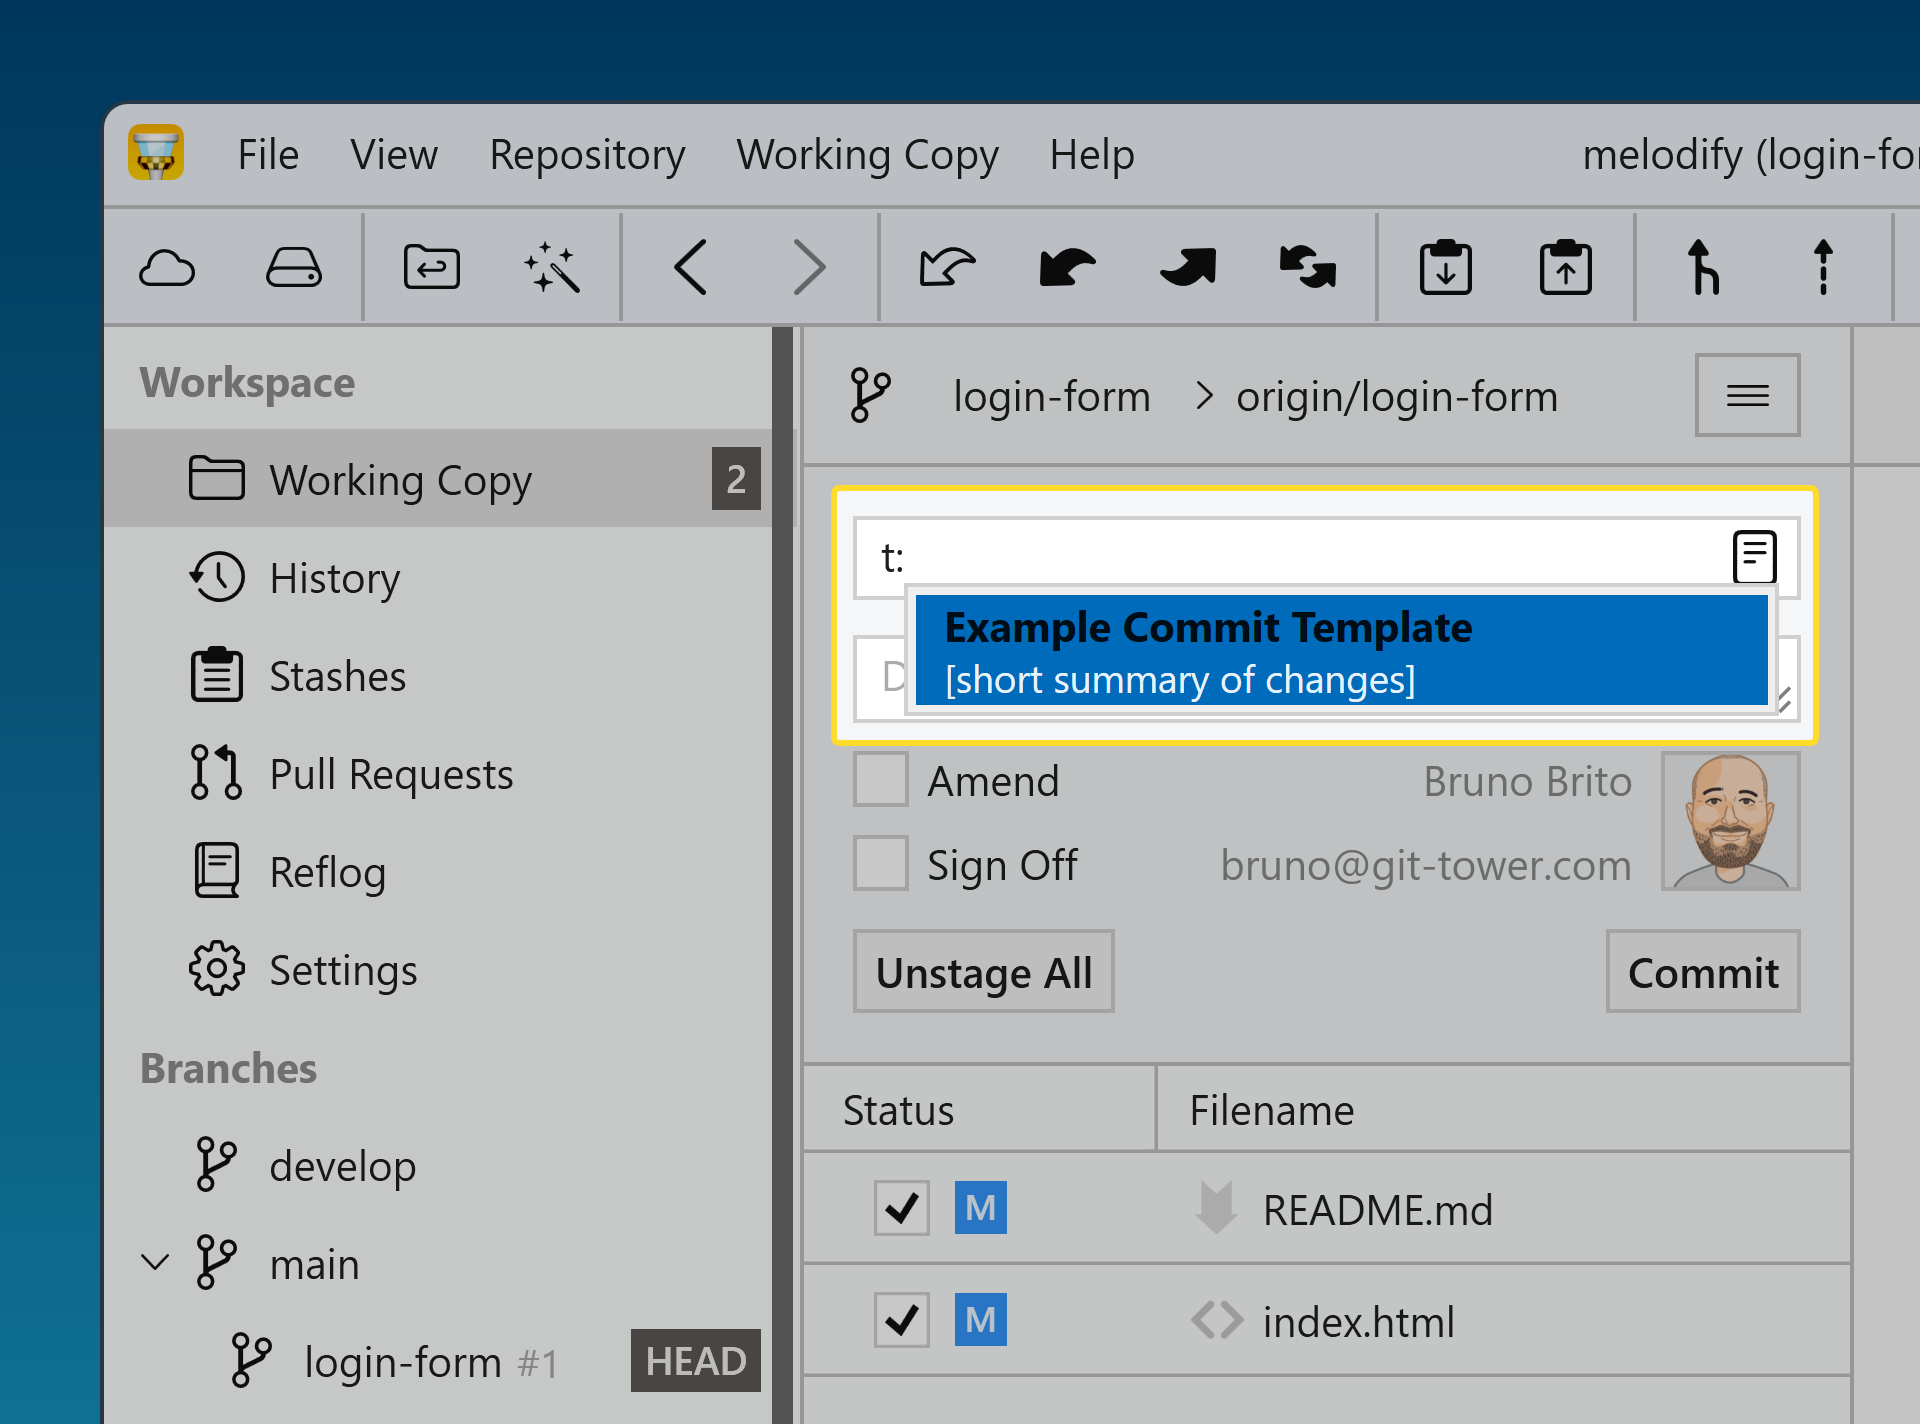Collapse the main branch tree item

[x=156, y=1262]
